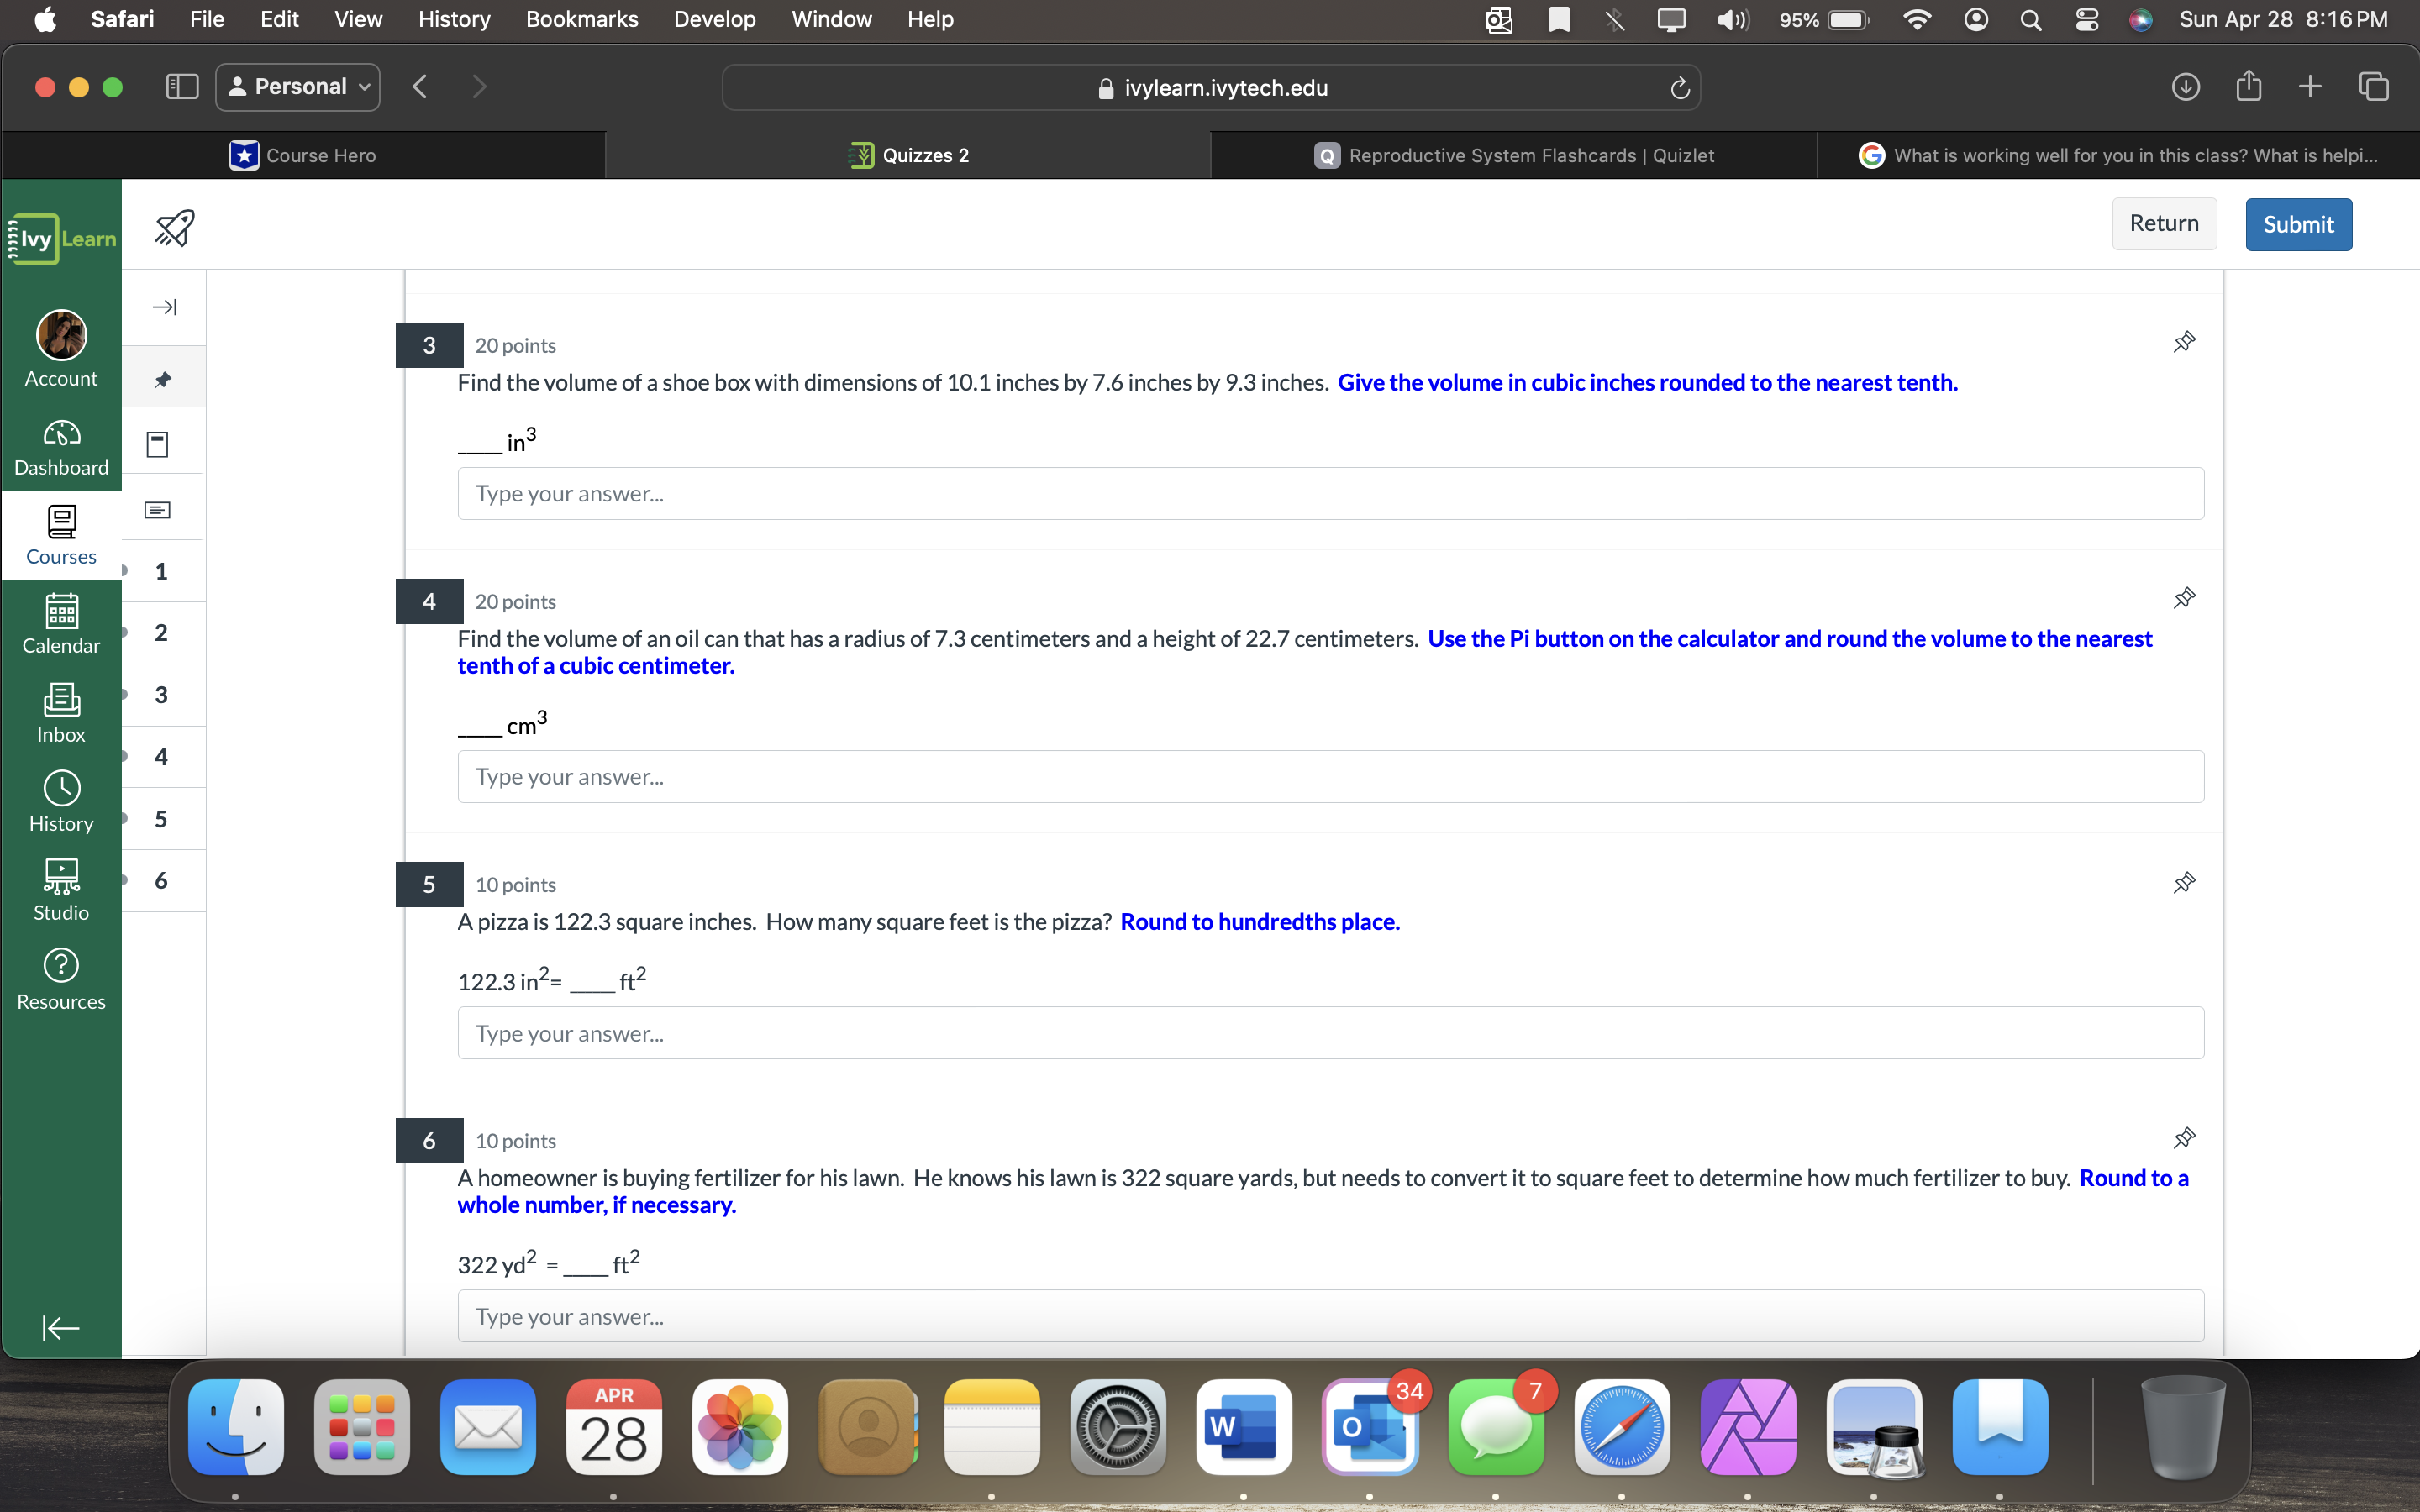Toggle the pin on question 6
The width and height of the screenshot is (2420, 1512).
pos(2184,1138)
